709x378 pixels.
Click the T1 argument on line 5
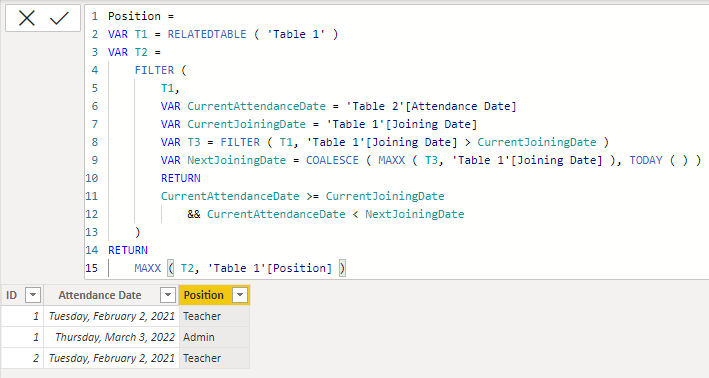click(167, 88)
